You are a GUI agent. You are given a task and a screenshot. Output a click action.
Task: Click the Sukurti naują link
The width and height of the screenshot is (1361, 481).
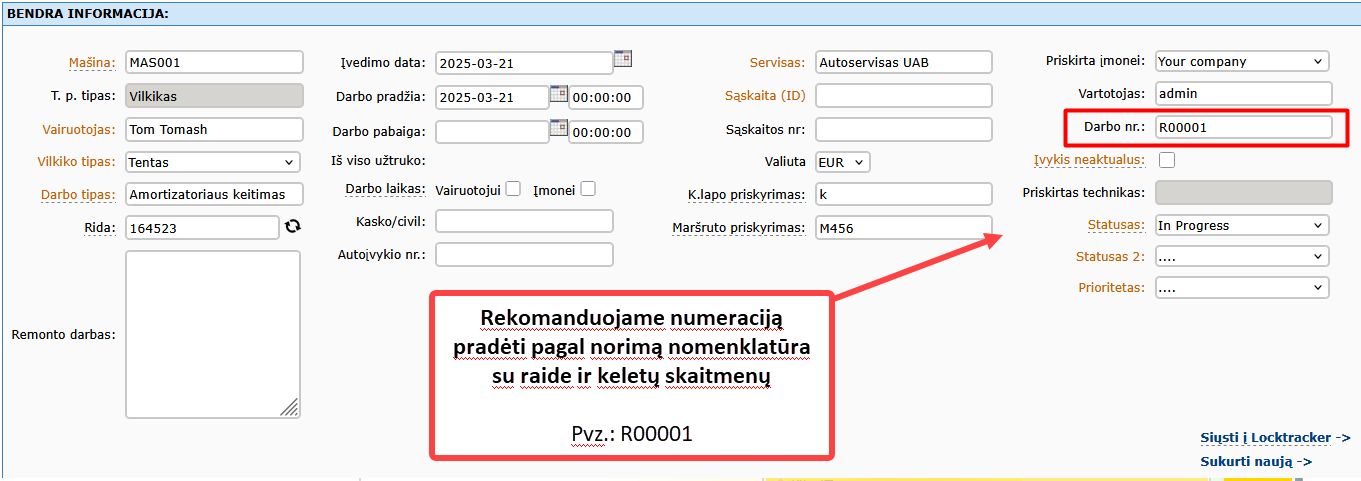click(1256, 462)
